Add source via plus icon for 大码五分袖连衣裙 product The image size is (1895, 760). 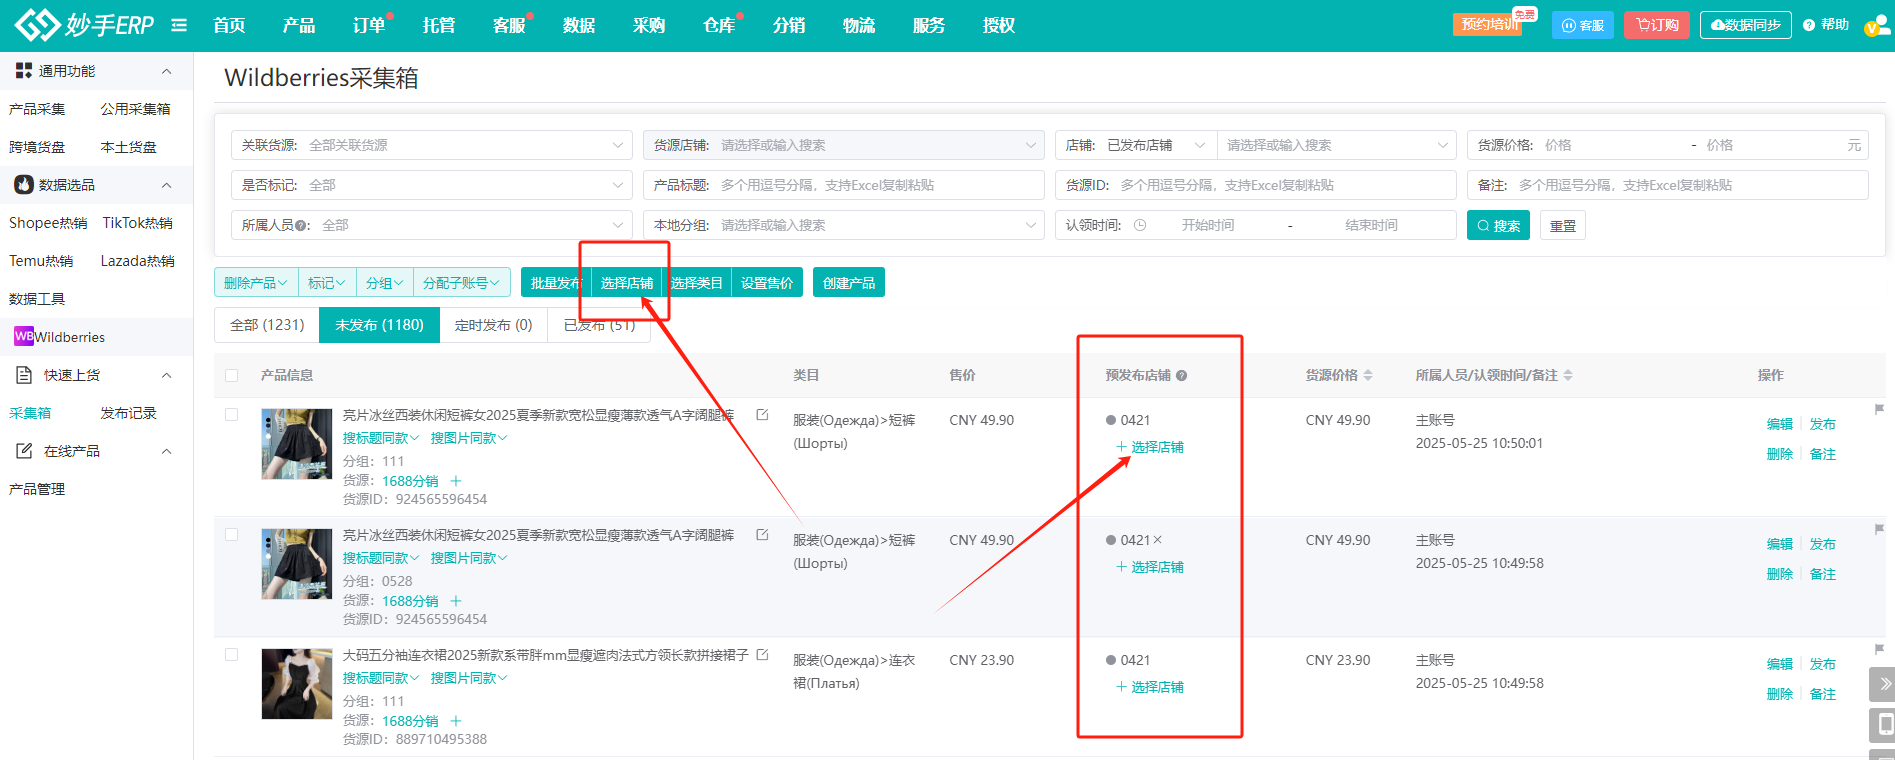(456, 721)
